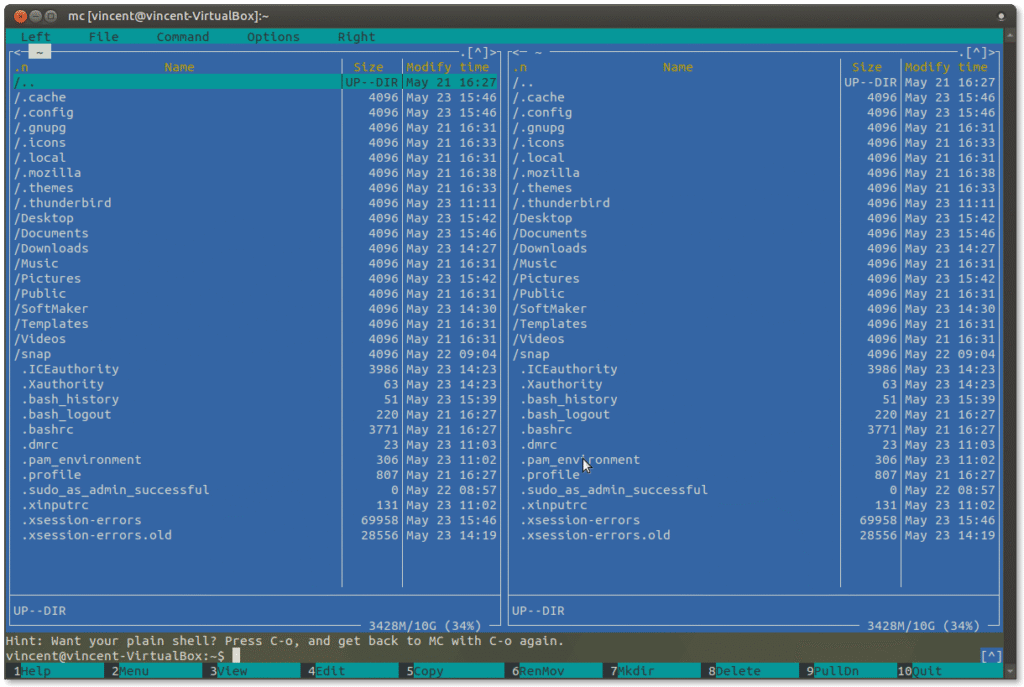Open the Left menu

point(35,37)
